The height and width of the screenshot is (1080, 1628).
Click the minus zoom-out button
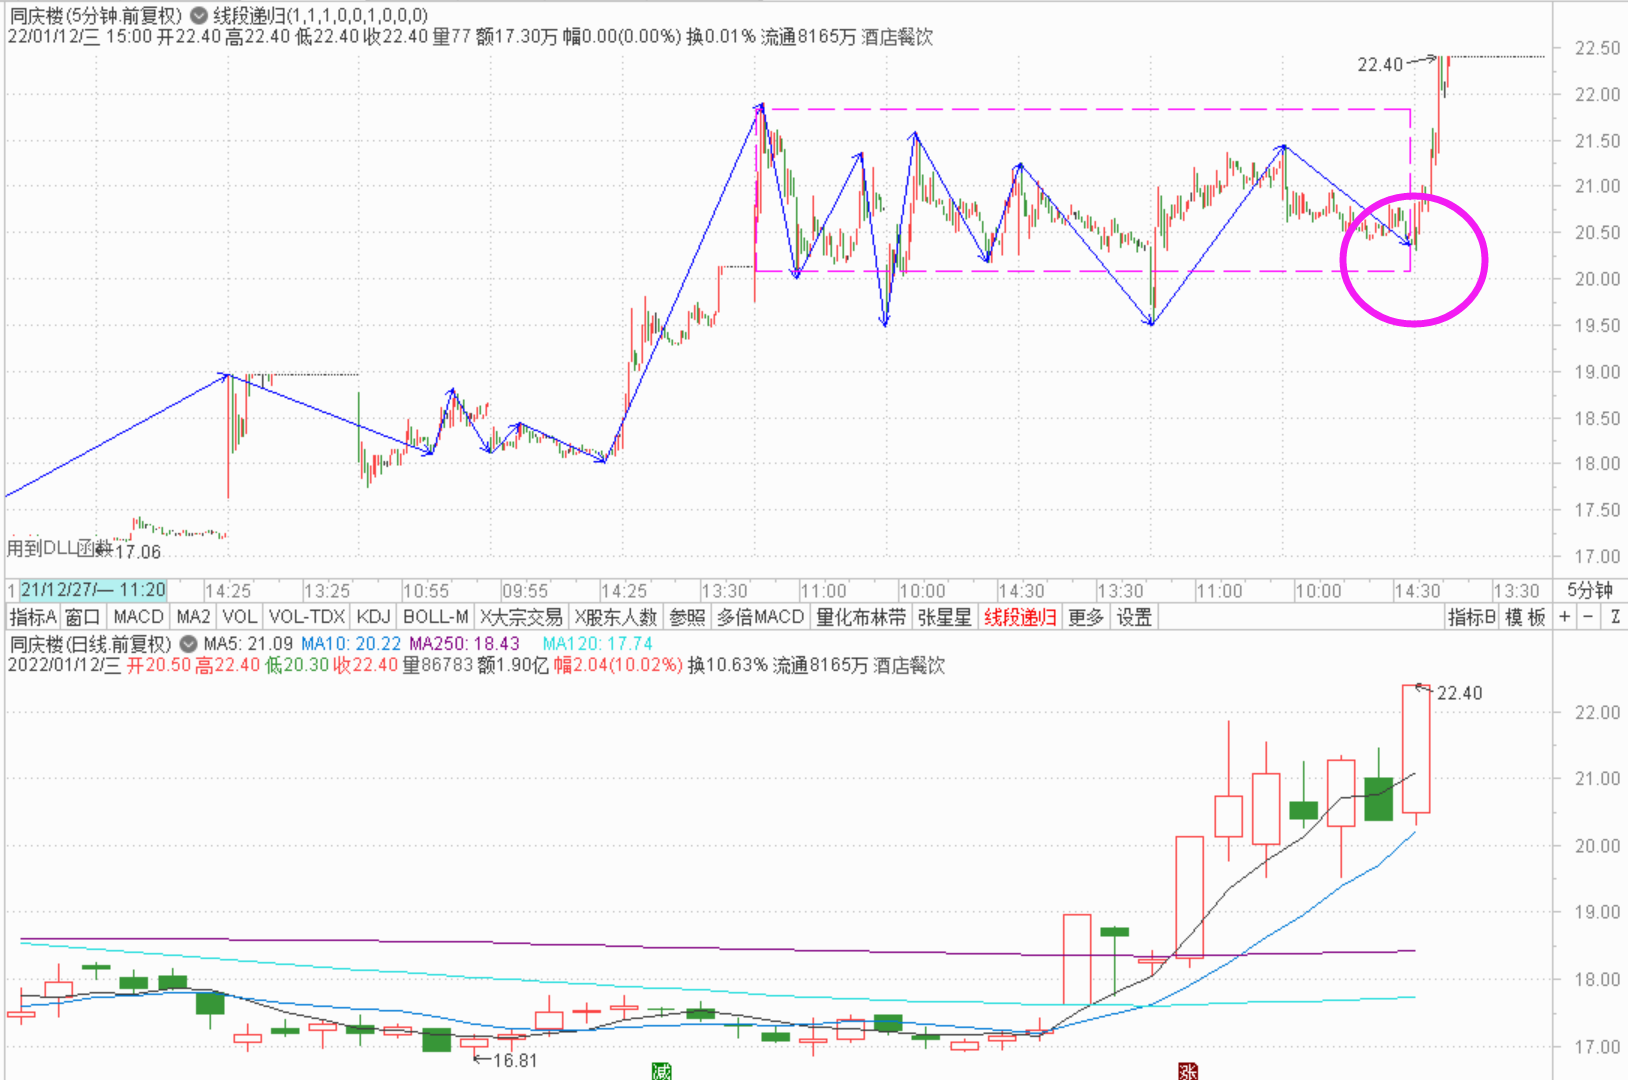click(x=1588, y=617)
